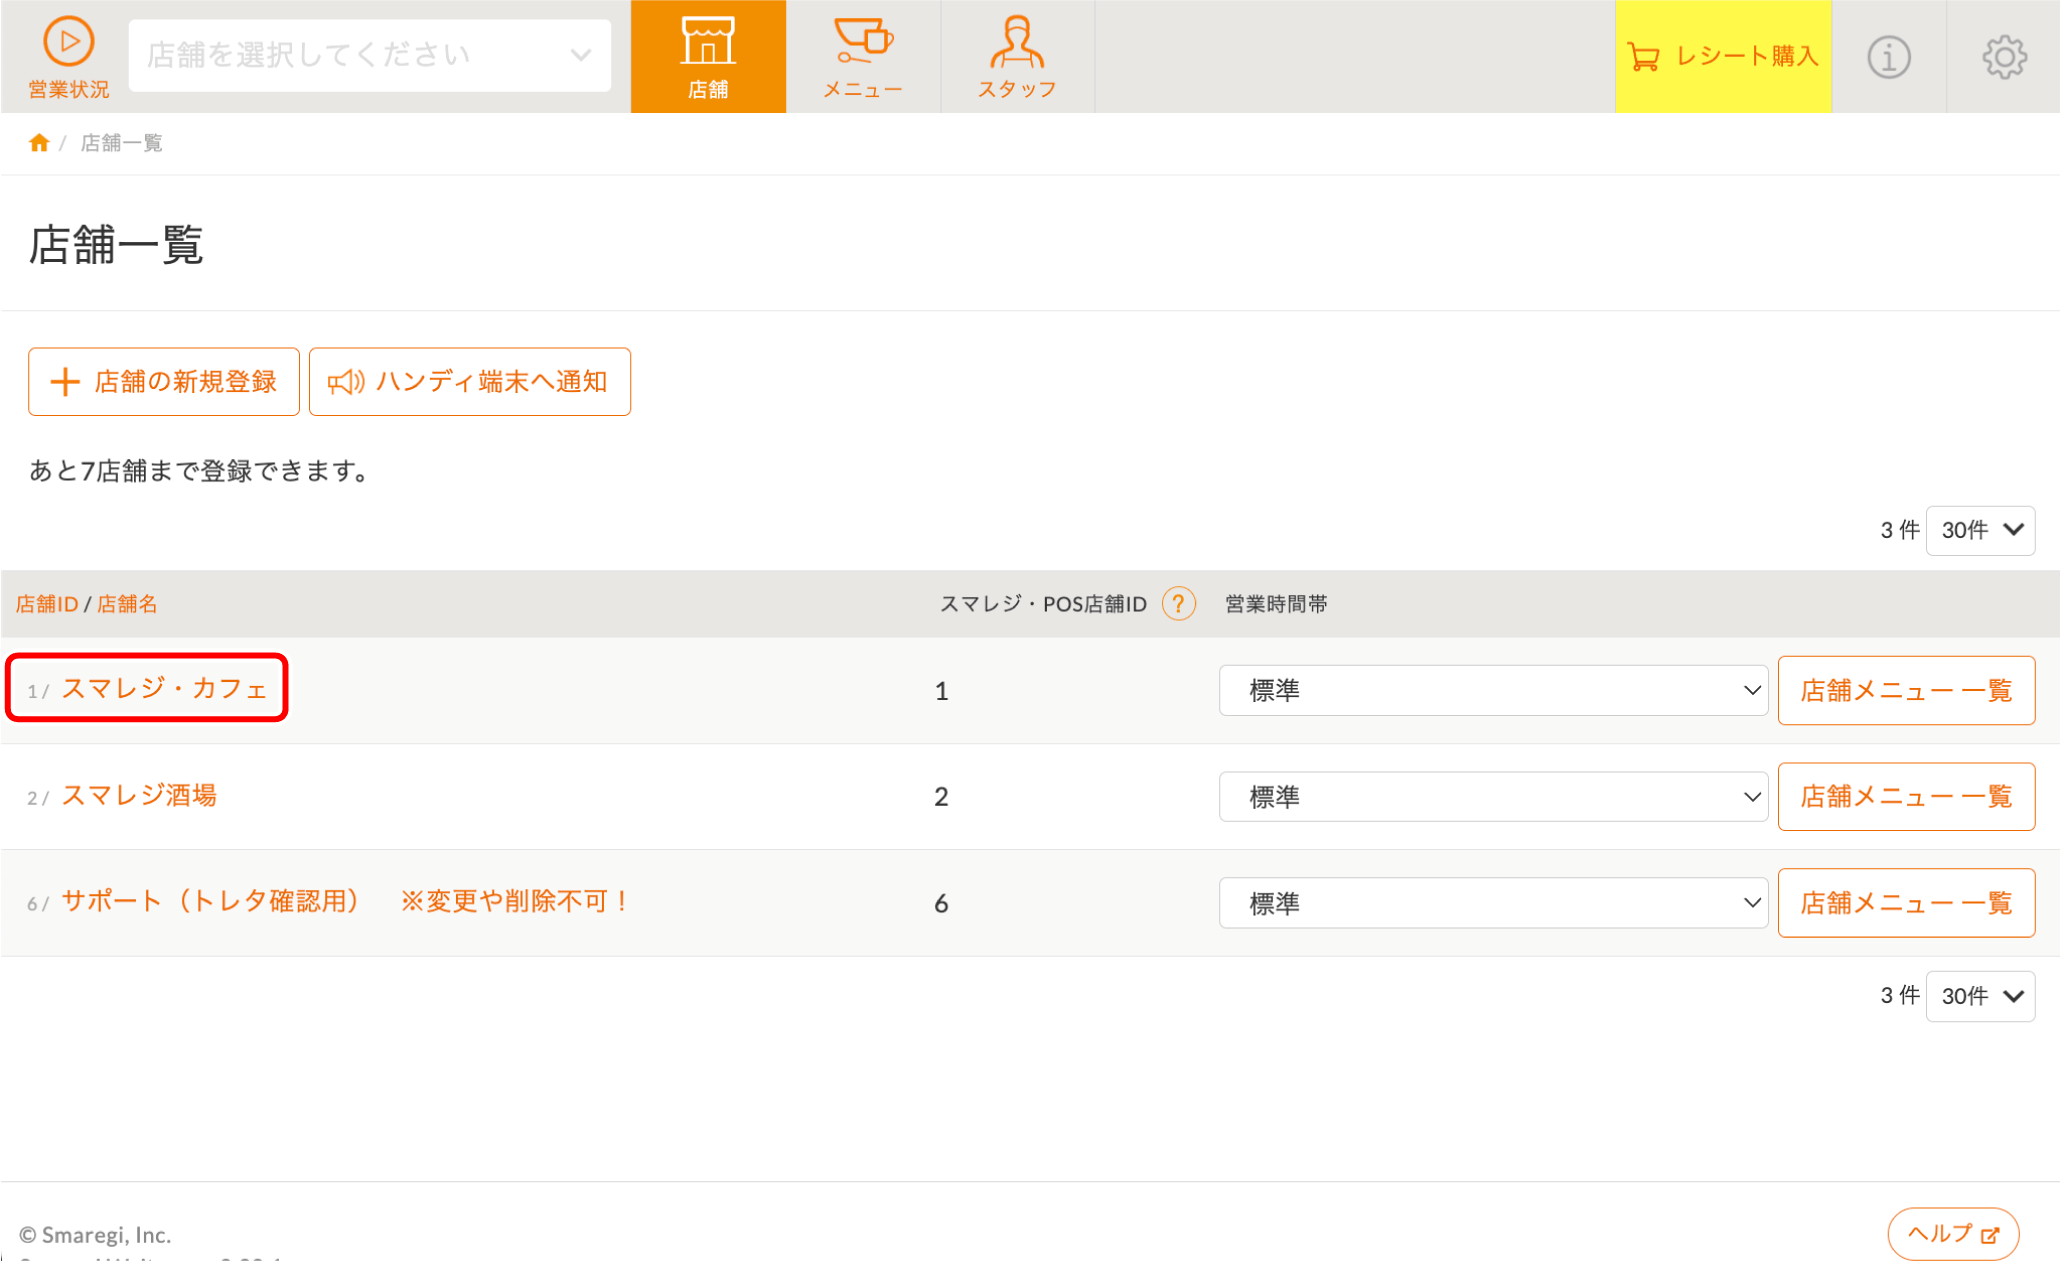The width and height of the screenshot is (2060, 1261).
Task: Click the POS店舗ID help question icon
Action: [x=1178, y=604]
